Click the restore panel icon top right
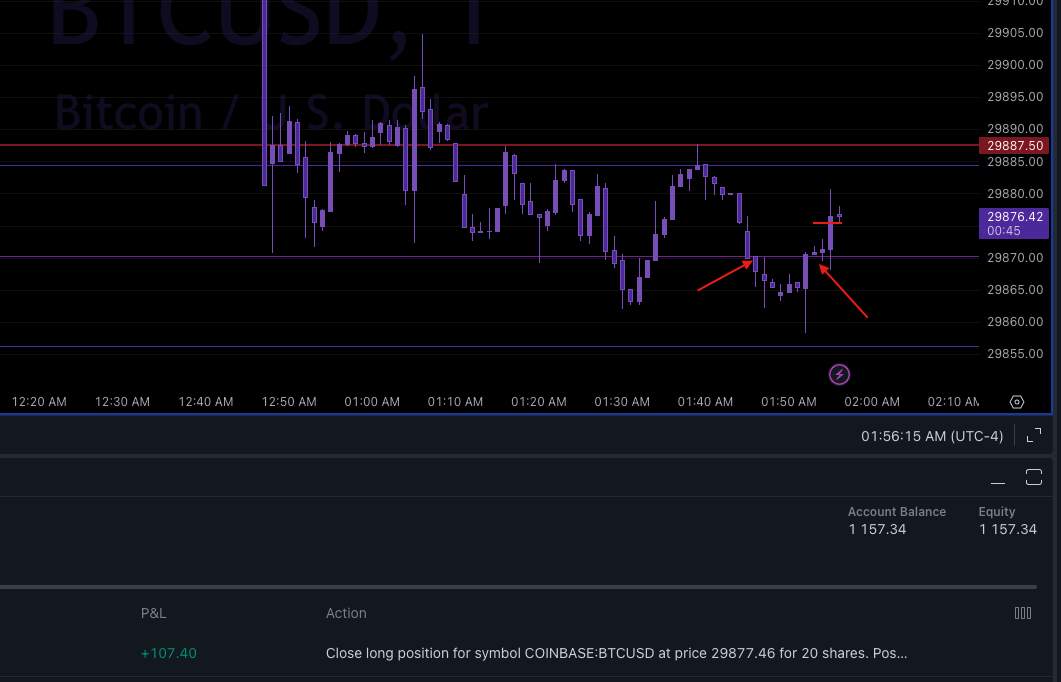Screen dimensions: 1061x682 pos(1034,477)
